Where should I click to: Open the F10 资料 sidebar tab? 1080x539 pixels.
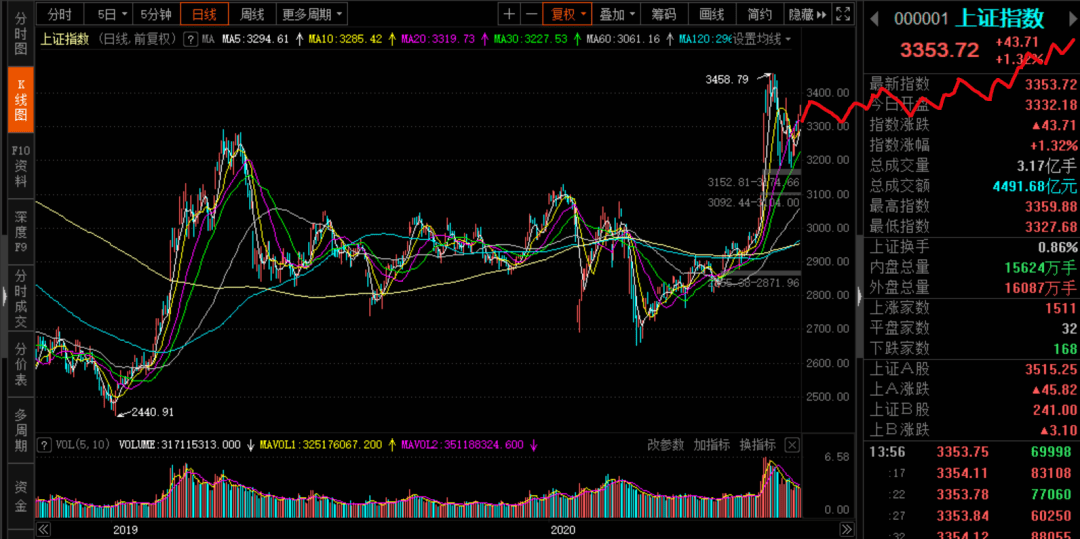(x=20, y=167)
